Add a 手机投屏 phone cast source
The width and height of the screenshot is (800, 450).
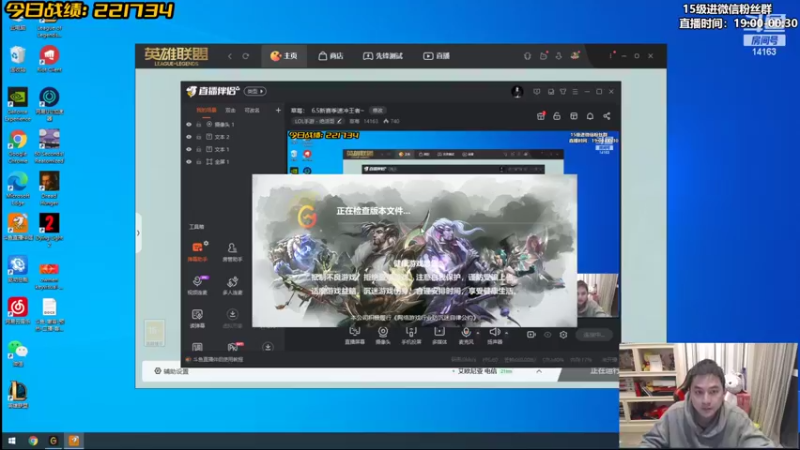(x=411, y=335)
